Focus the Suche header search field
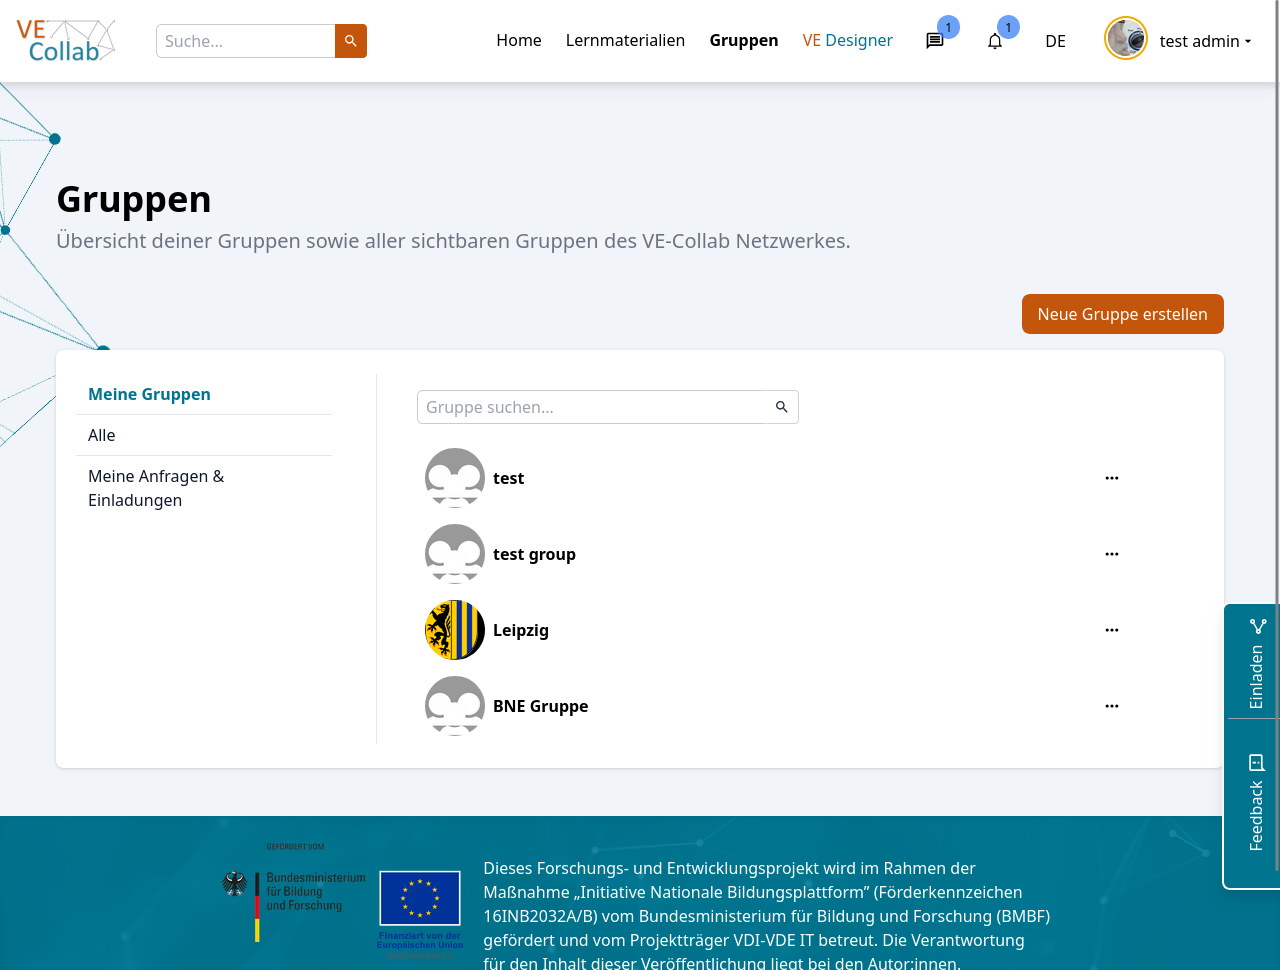The width and height of the screenshot is (1280, 970). click(x=246, y=41)
